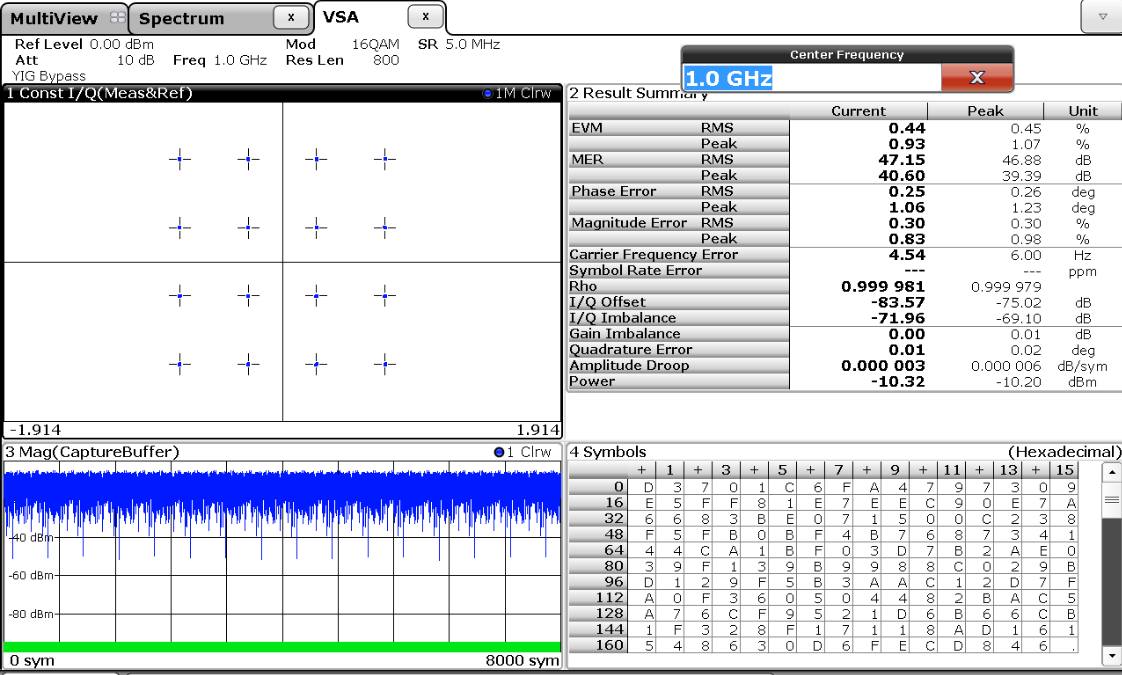Close the Spectrum tab with its x button

coord(291,17)
